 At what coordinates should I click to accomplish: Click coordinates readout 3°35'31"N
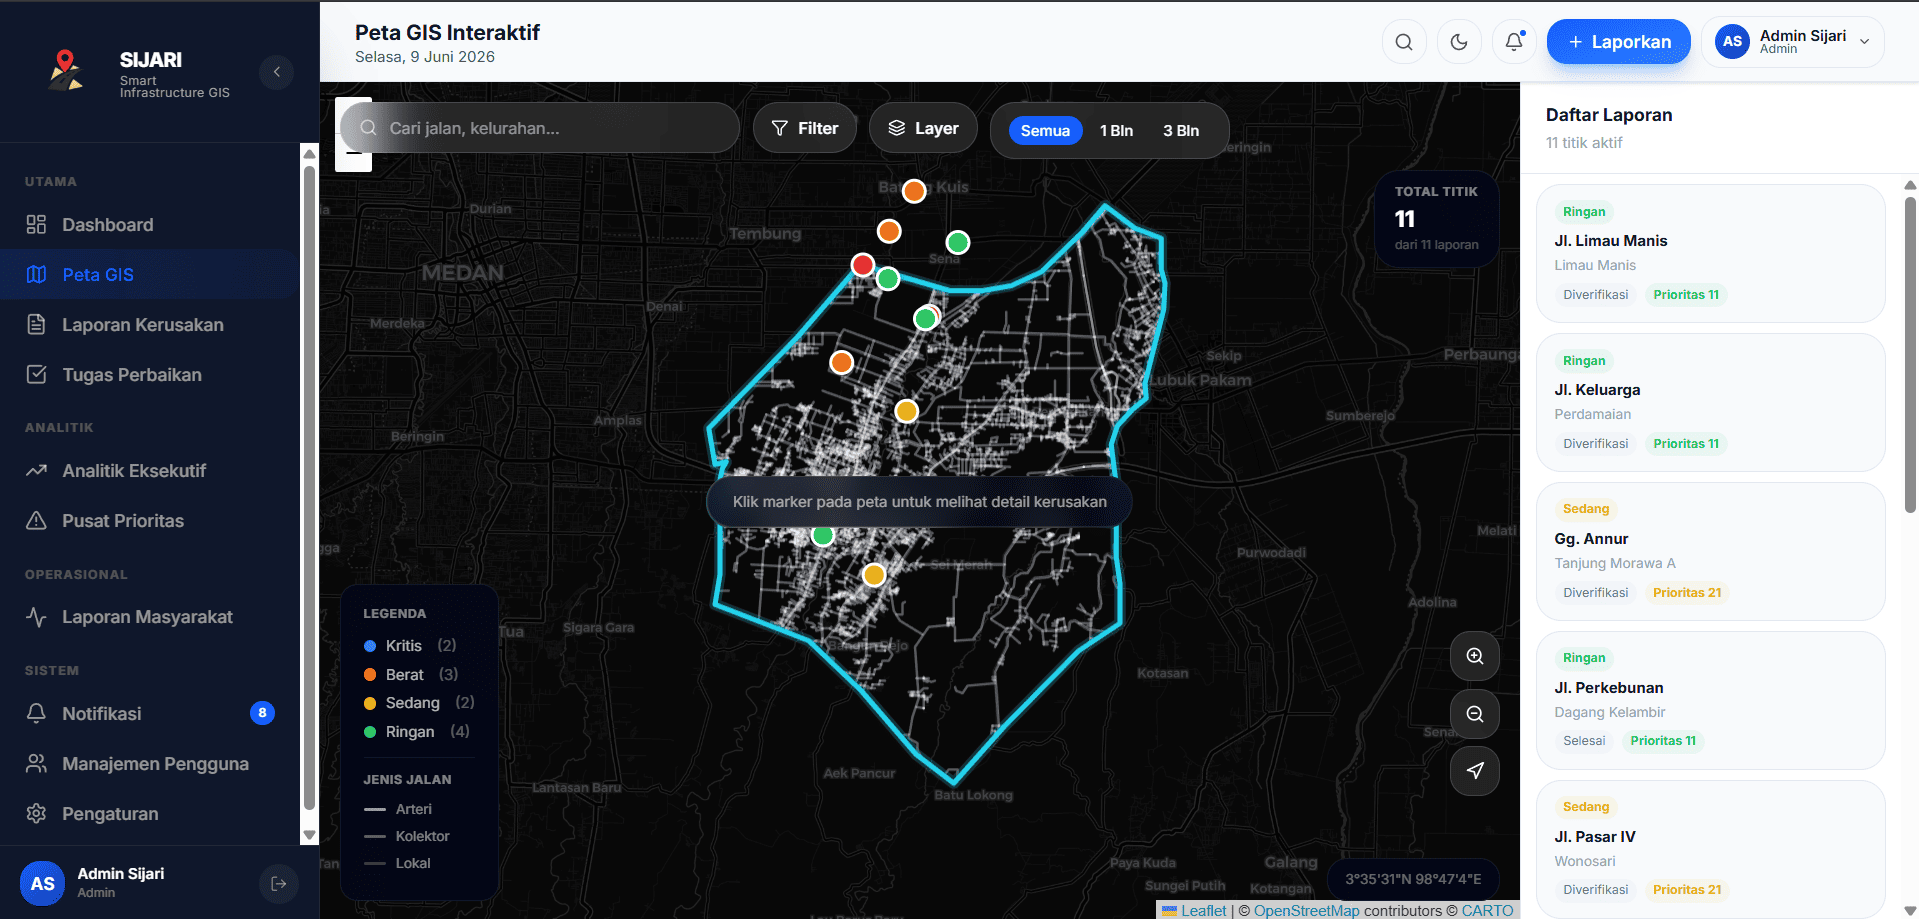point(1412,879)
